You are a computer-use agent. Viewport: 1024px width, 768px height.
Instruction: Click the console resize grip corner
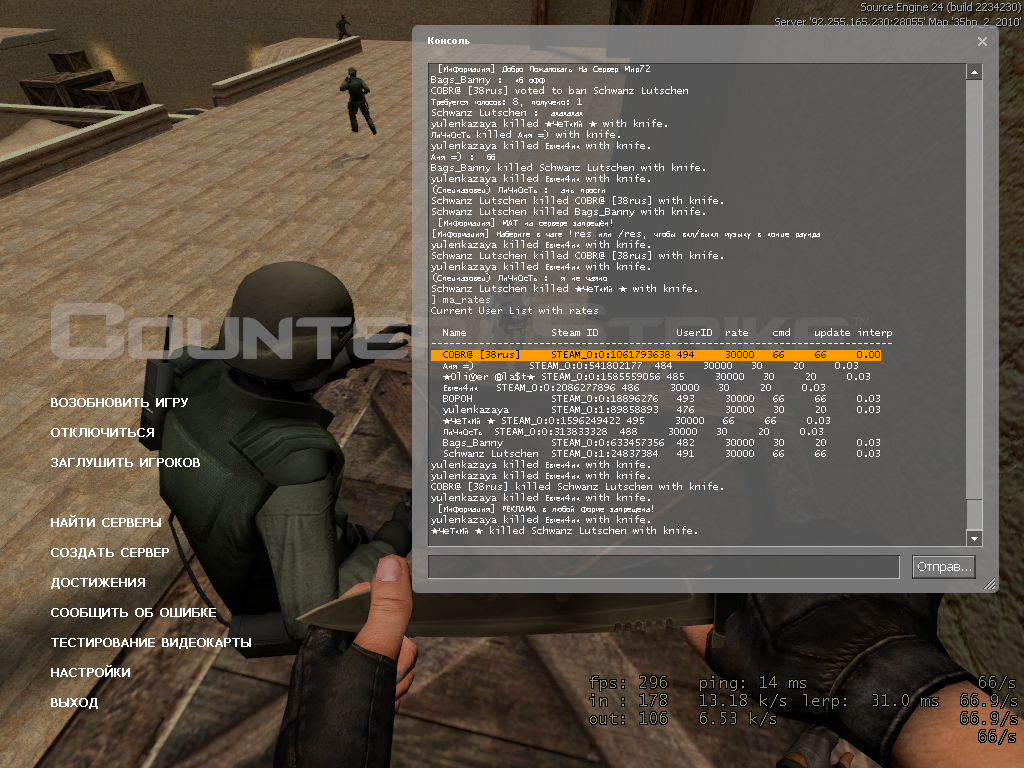click(990, 584)
